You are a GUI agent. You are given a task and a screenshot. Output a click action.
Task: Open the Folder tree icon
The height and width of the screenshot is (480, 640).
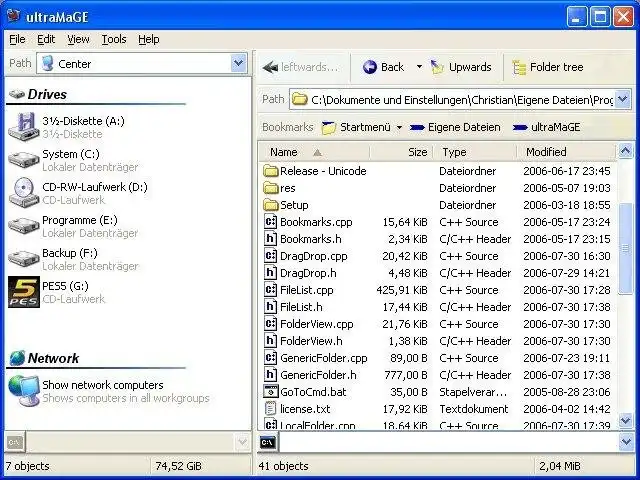(x=519, y=67)
